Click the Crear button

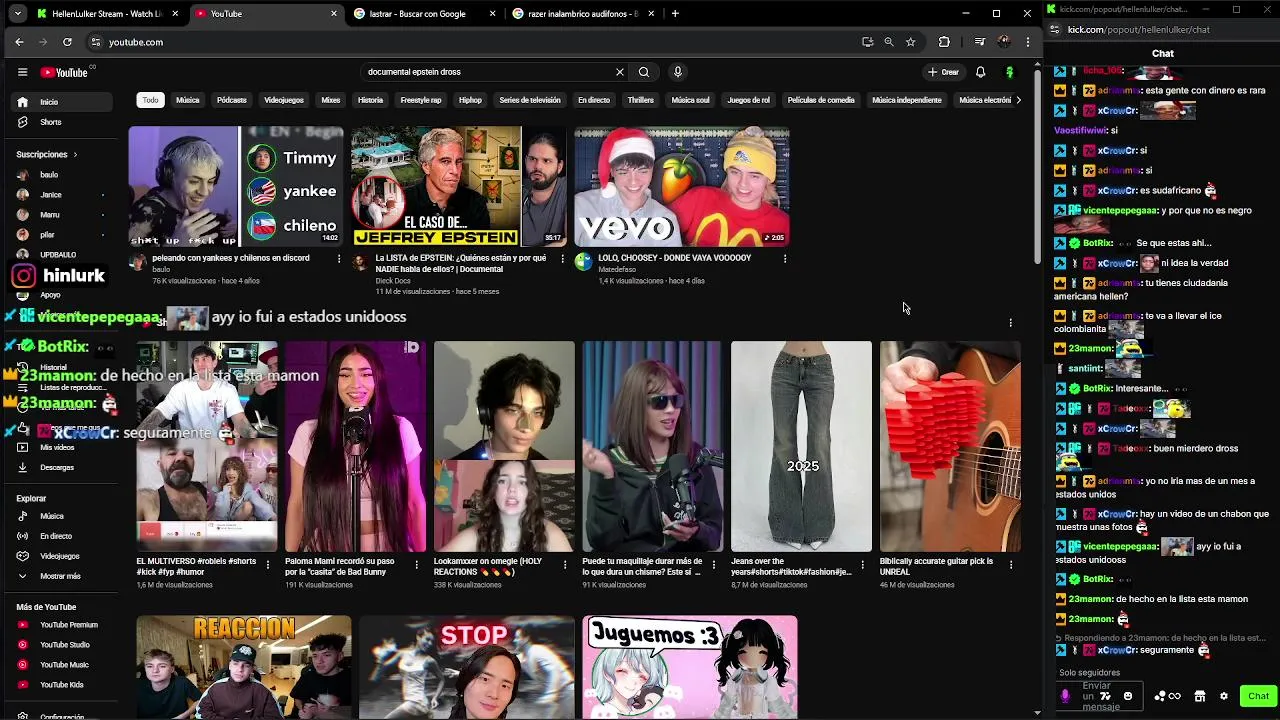coord(943,72)
